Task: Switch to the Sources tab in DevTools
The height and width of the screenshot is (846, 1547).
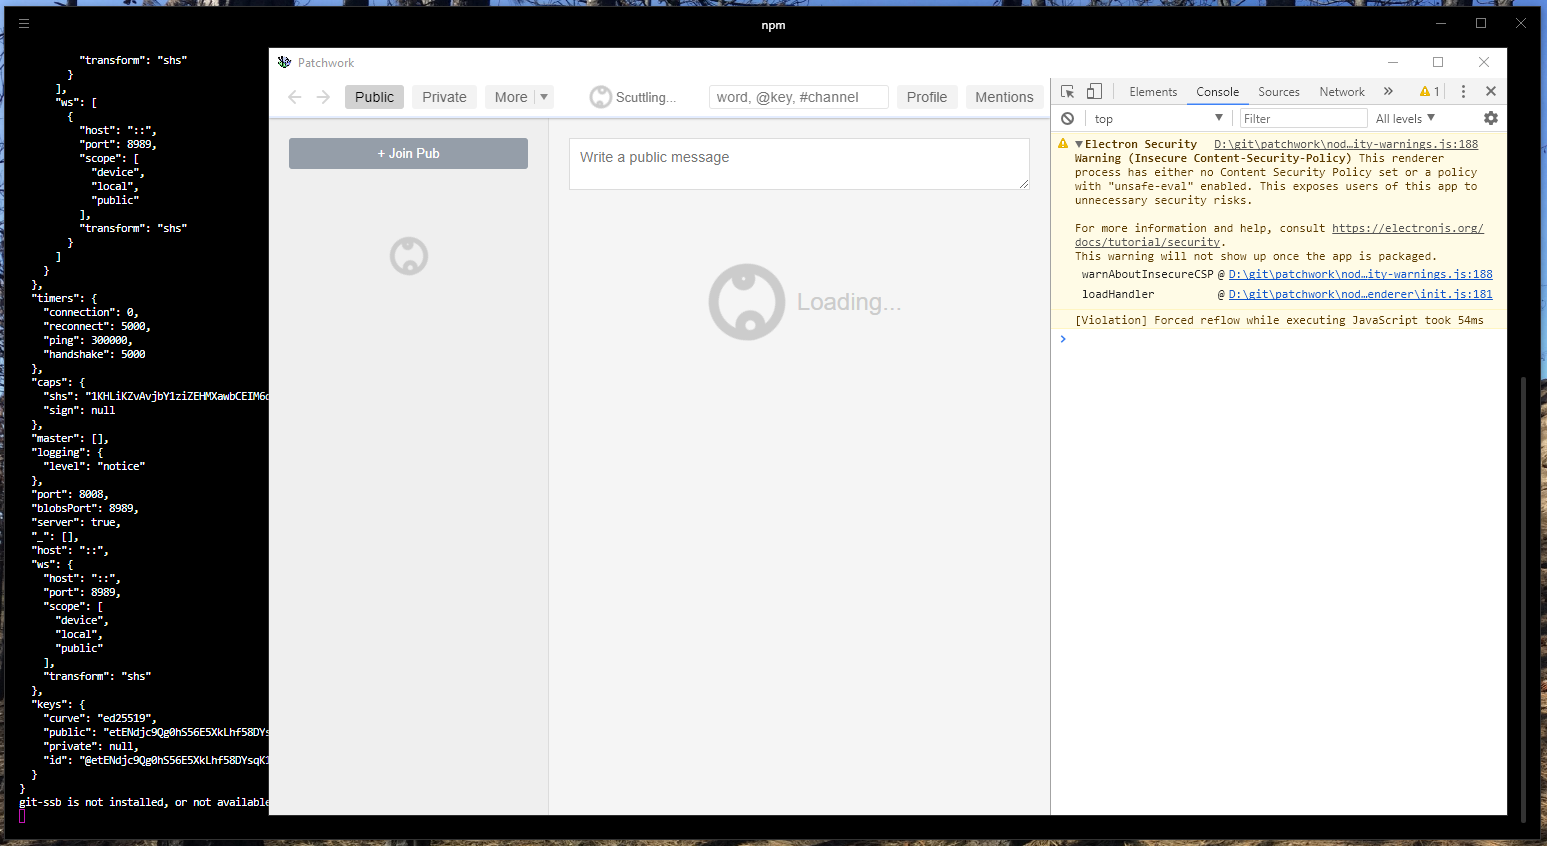Action: (1279, 92)
